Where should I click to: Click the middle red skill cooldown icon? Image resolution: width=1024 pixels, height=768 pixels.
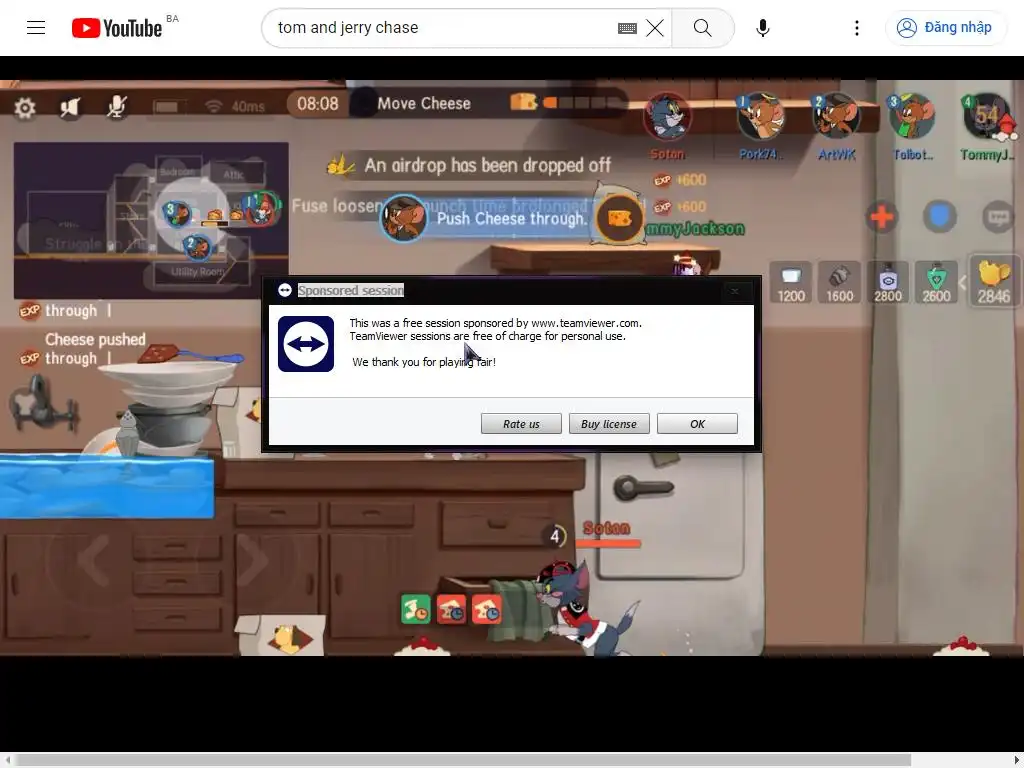coord(451,609)
